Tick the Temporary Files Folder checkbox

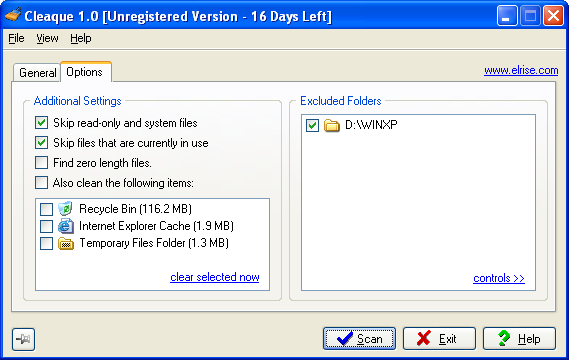coord(46,243)
